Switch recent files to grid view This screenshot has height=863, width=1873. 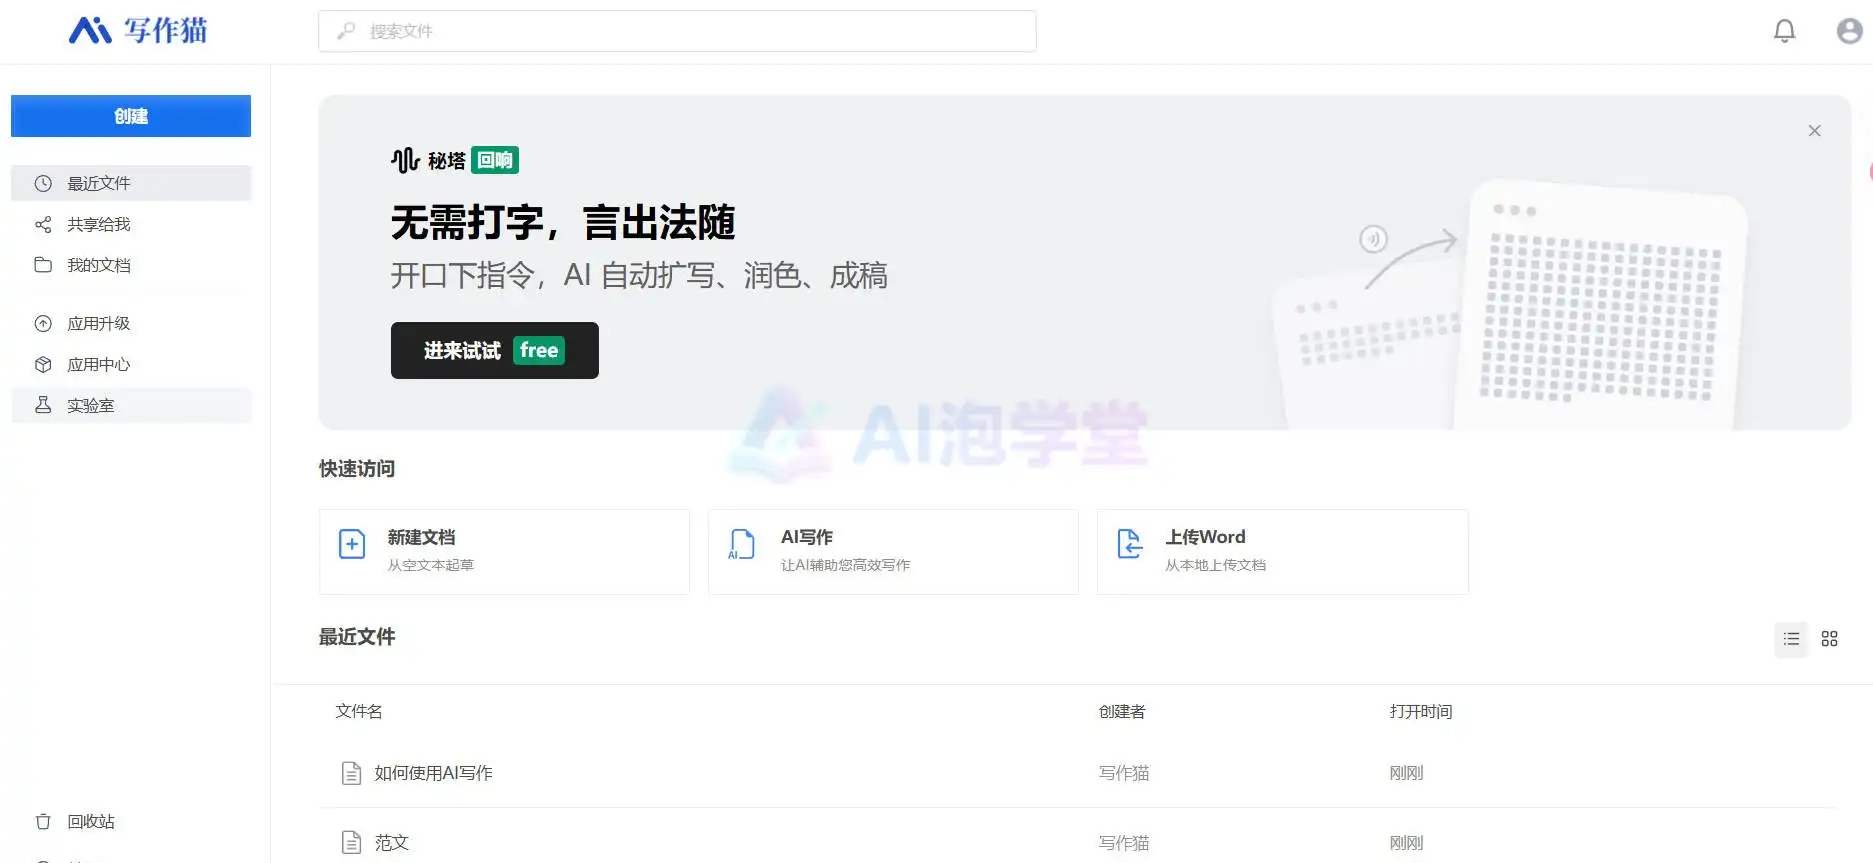point(1829,639)
